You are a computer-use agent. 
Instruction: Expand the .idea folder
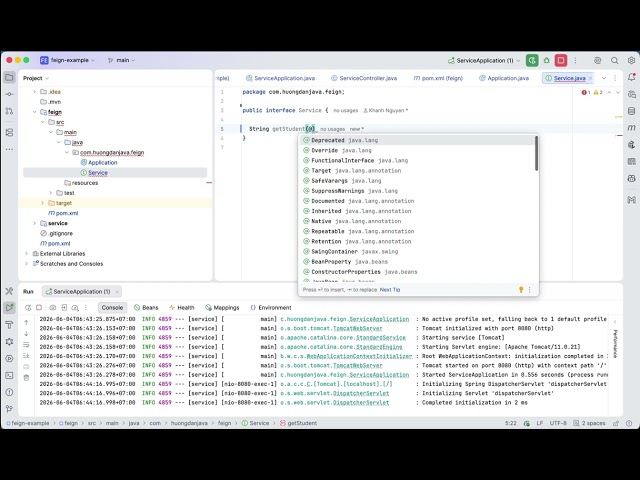click(x=34, y=92)
